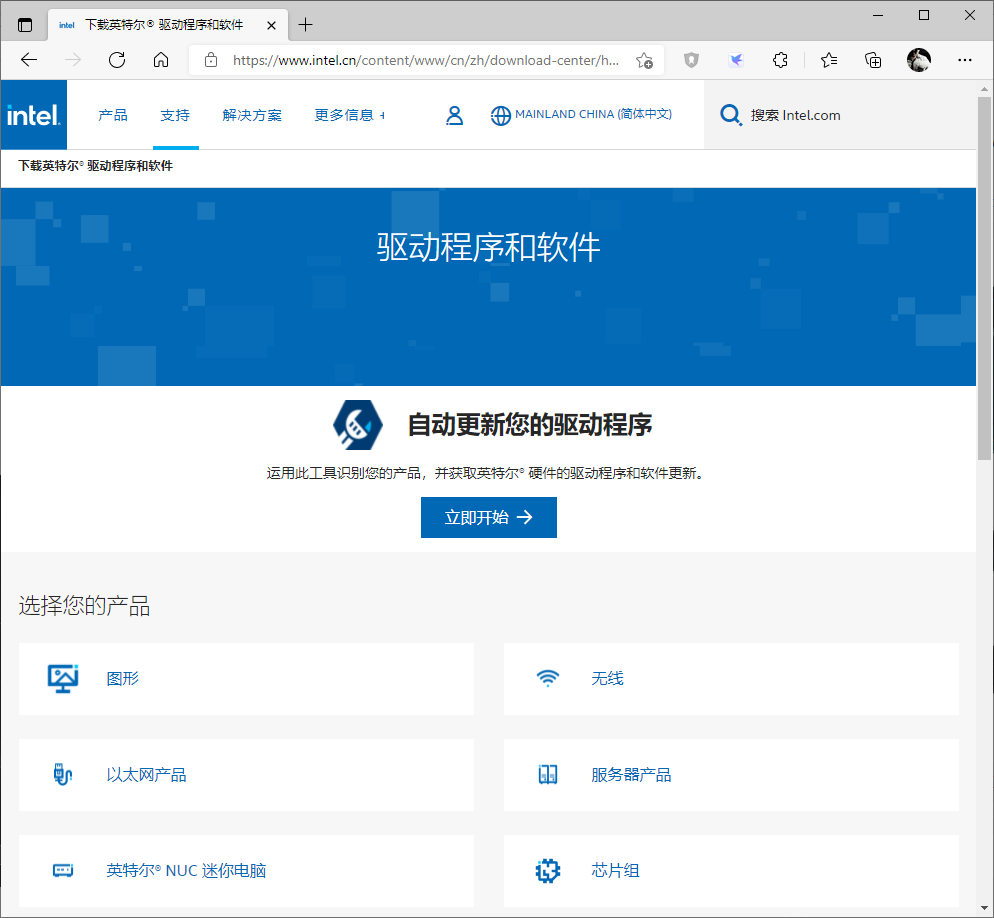Open the 图形 product link
This screenshot has width=994, height=918.
pos(122,678)
